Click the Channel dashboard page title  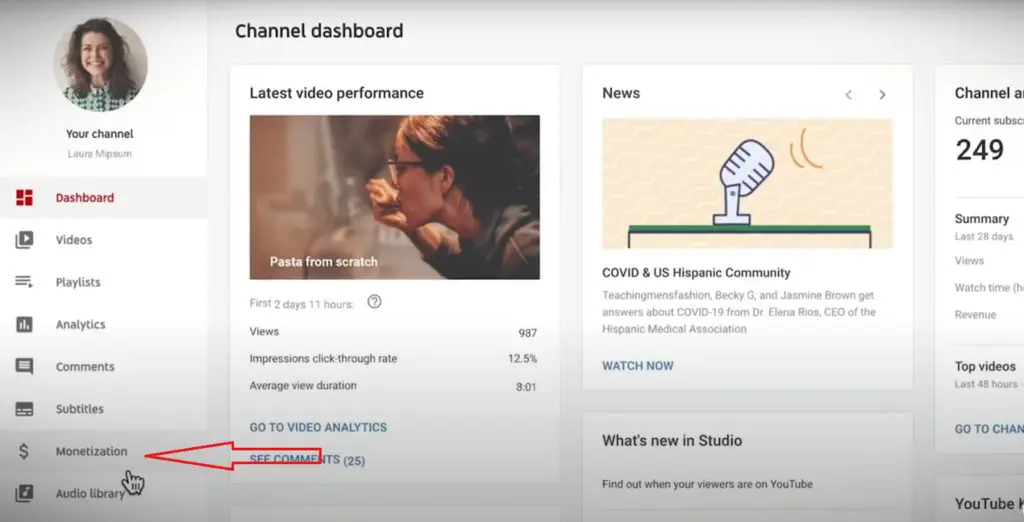tap(319, 31)
